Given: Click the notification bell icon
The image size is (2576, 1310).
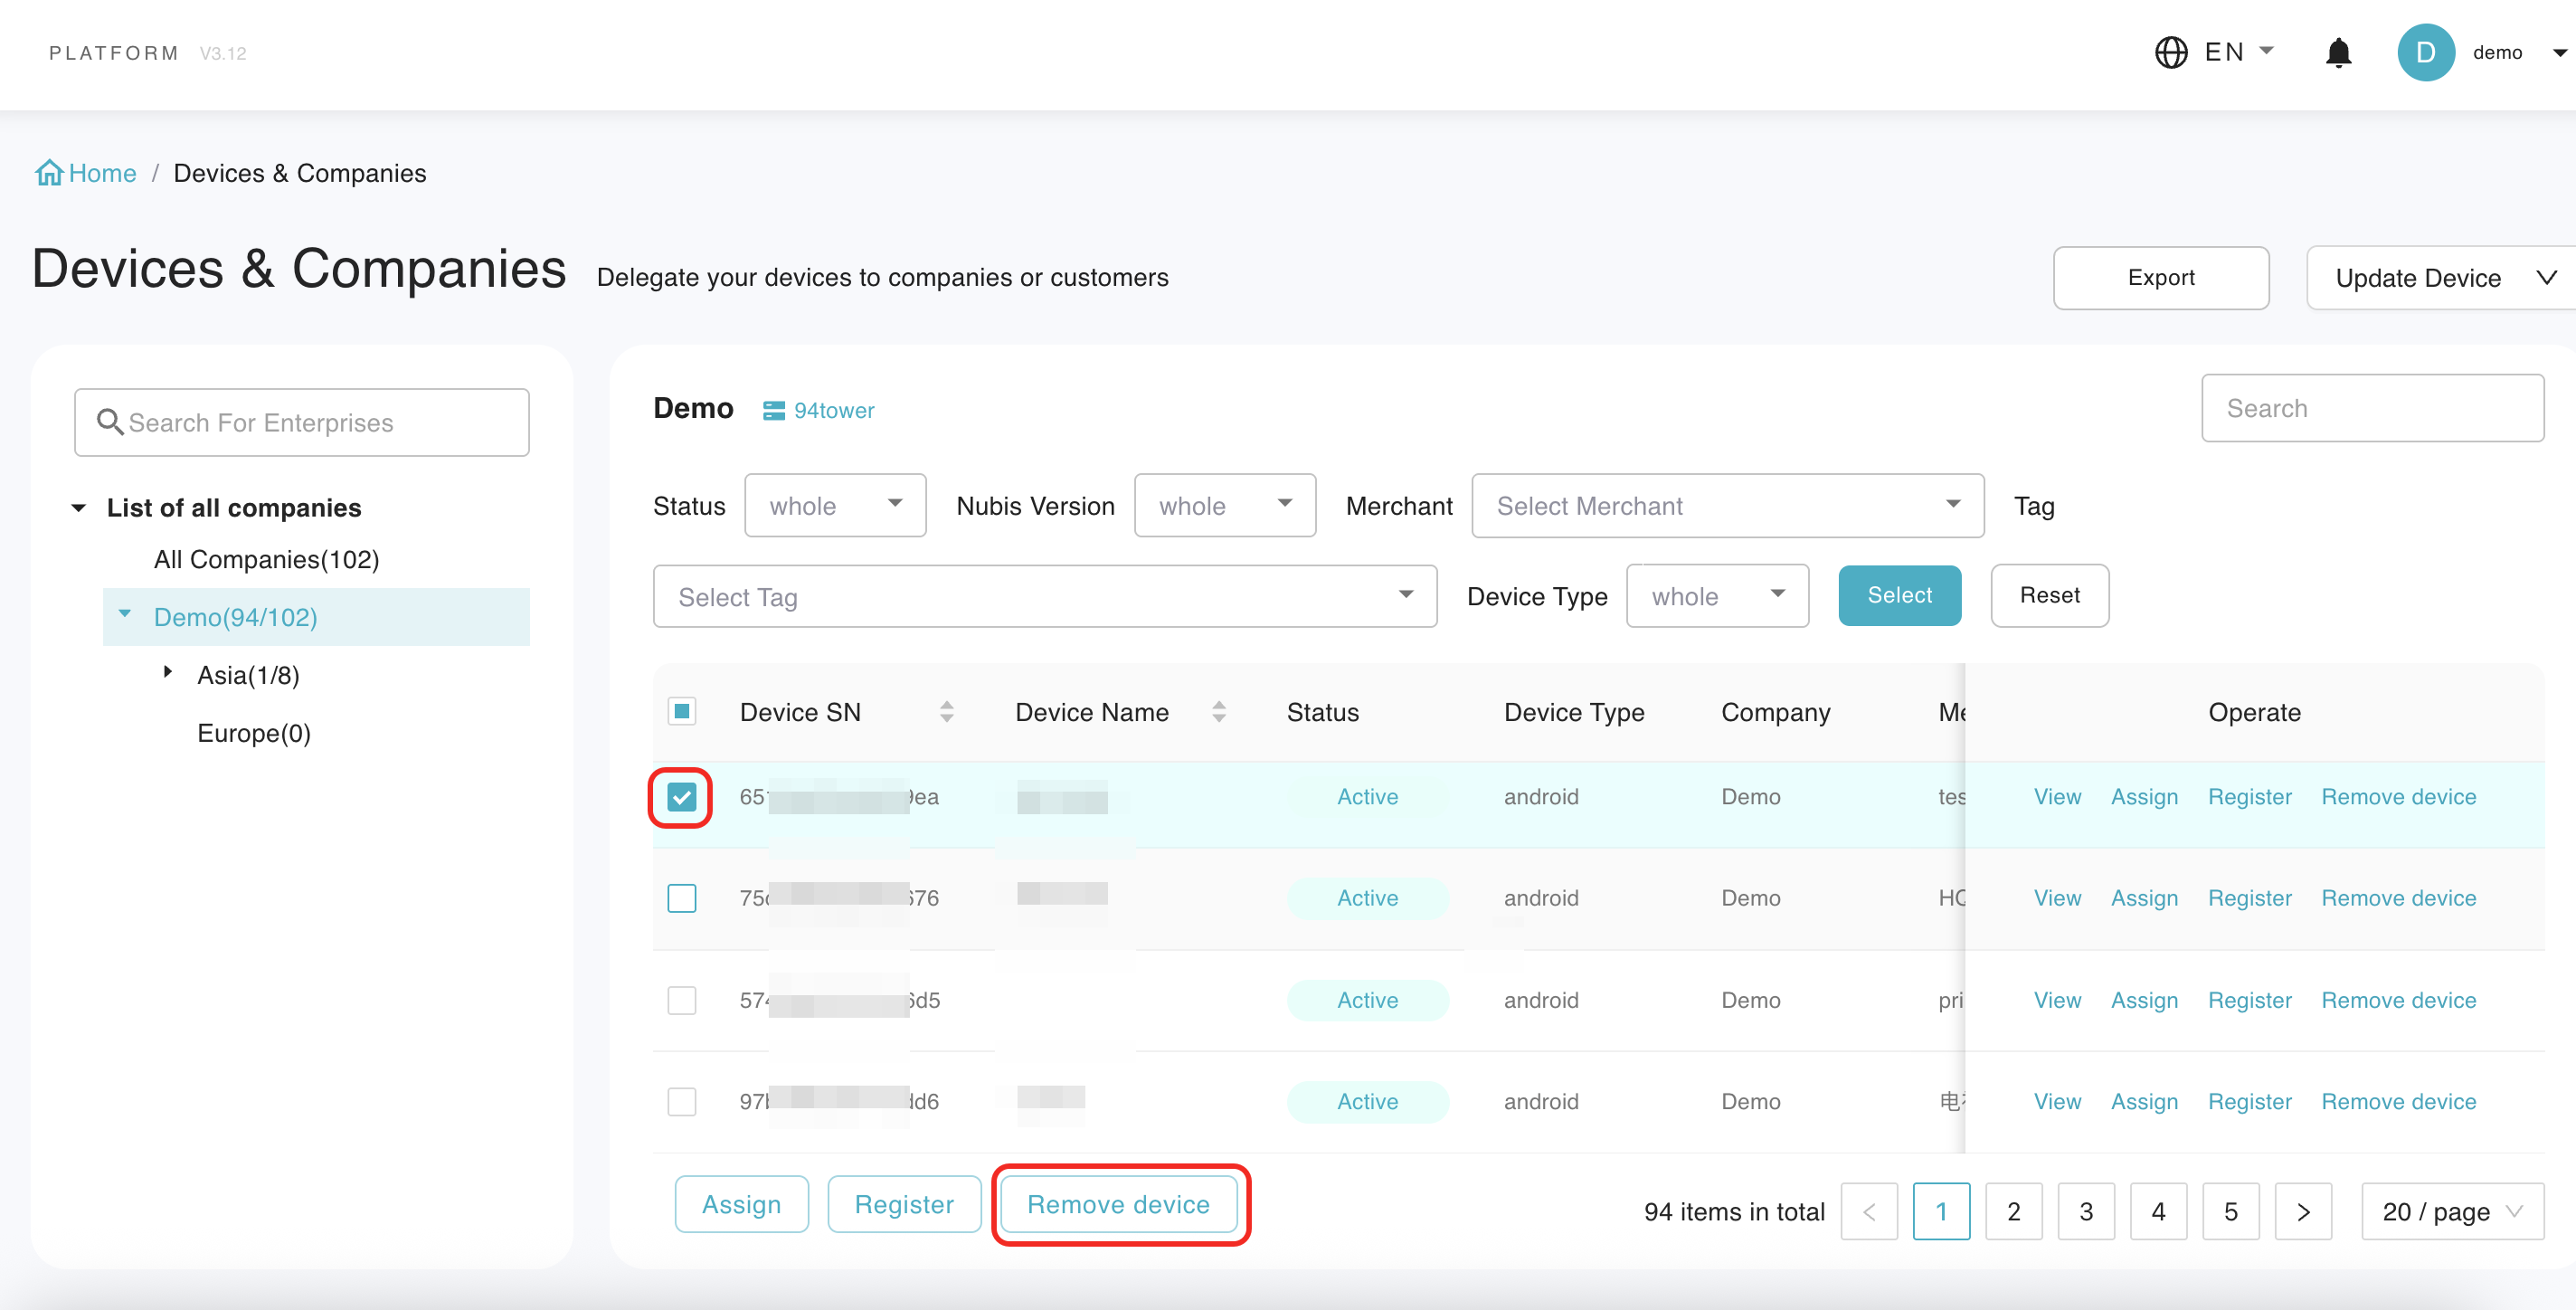Looking at the screenshot, I should [x=2337, y=52].
